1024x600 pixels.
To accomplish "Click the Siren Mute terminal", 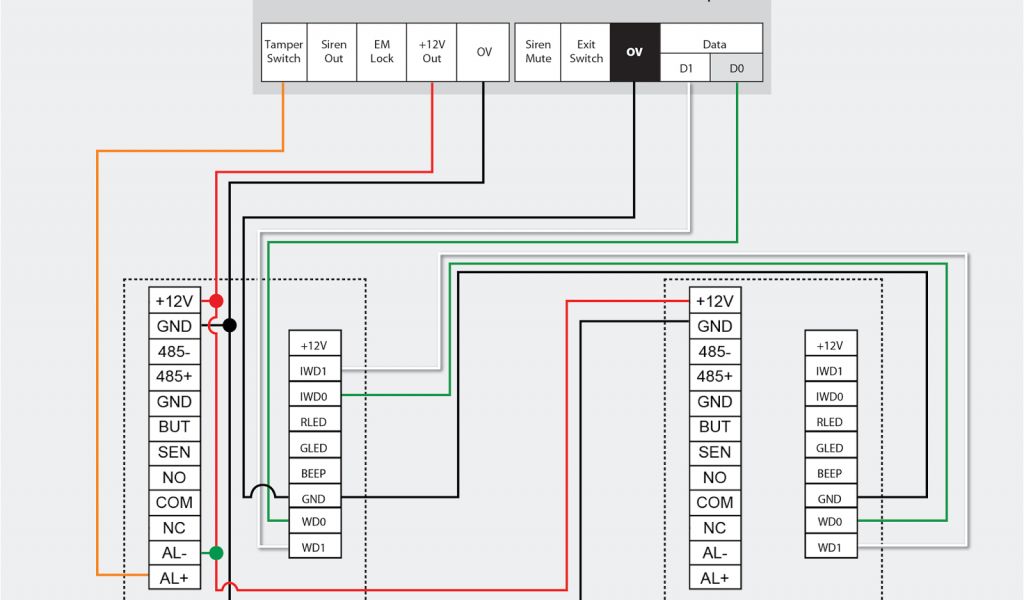I will coord(538,52).
